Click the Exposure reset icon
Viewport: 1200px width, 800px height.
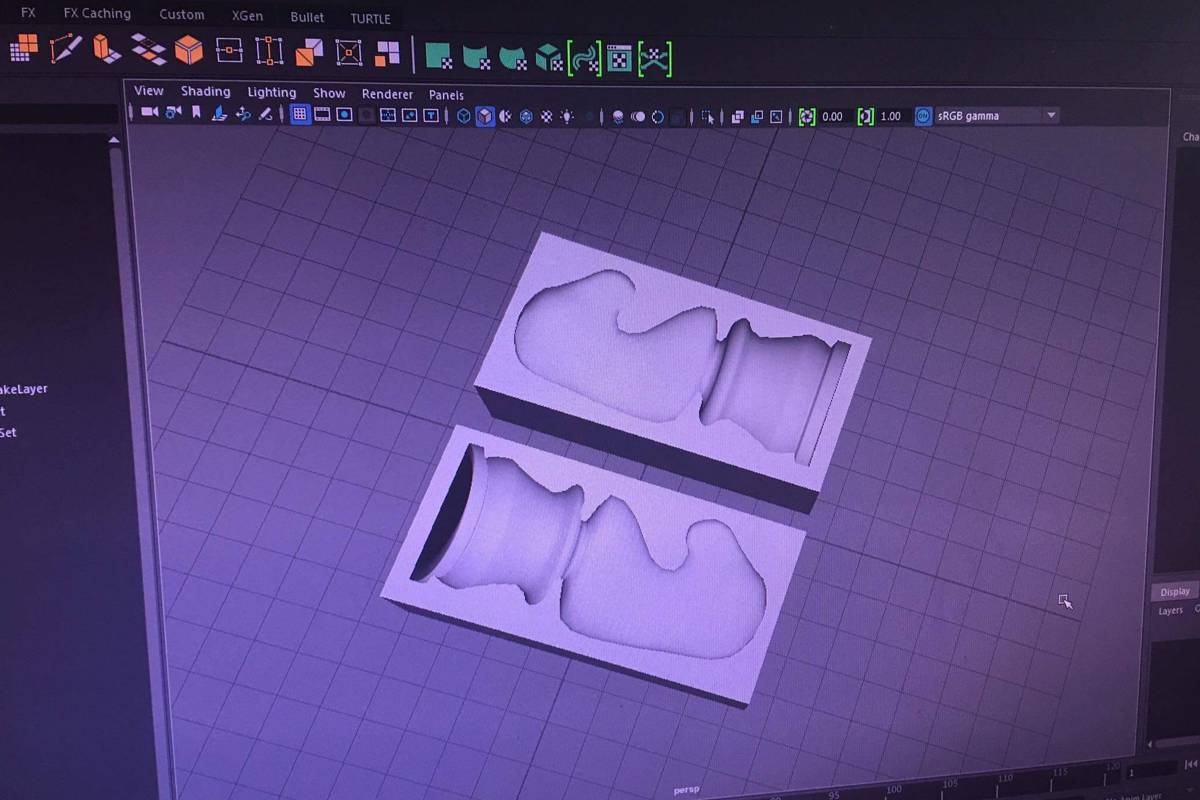coord(807,117)
